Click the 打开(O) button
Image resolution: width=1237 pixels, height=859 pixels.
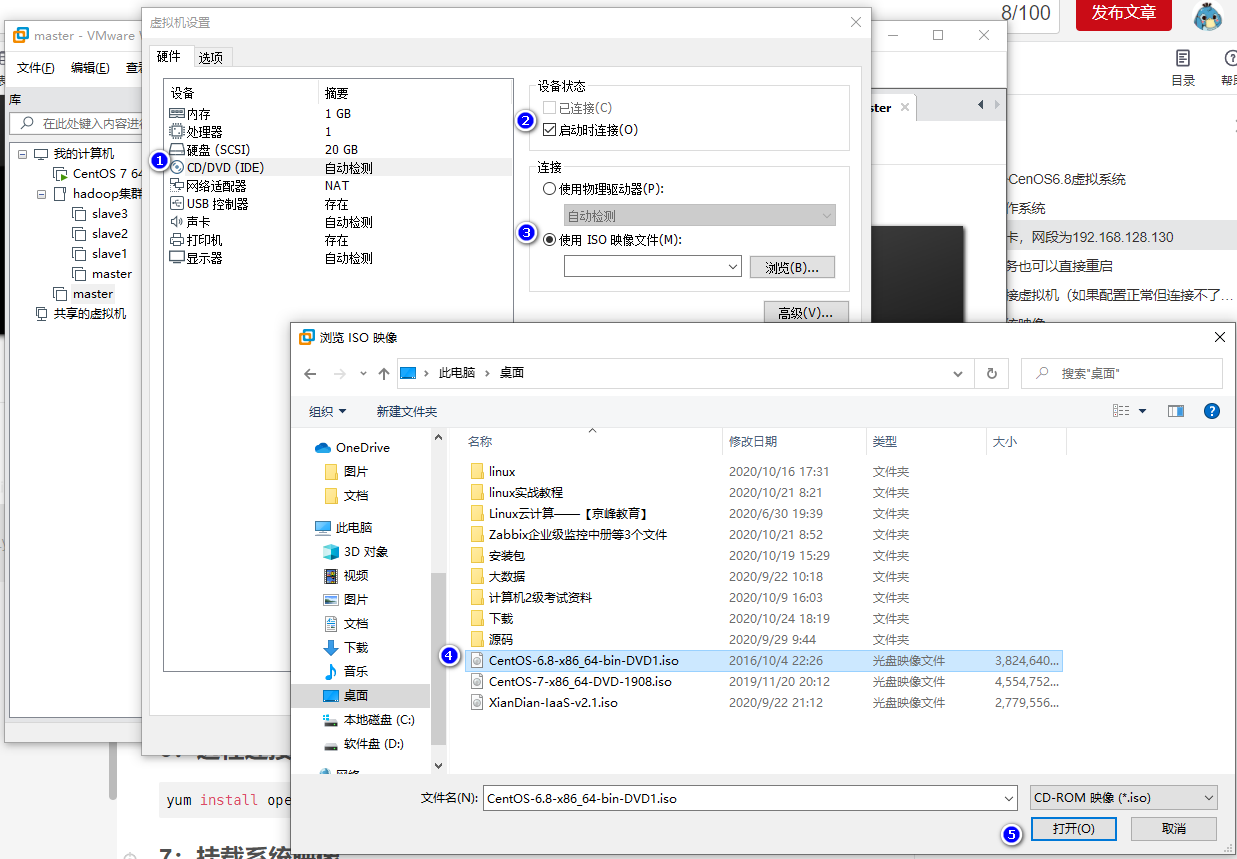1073,829
